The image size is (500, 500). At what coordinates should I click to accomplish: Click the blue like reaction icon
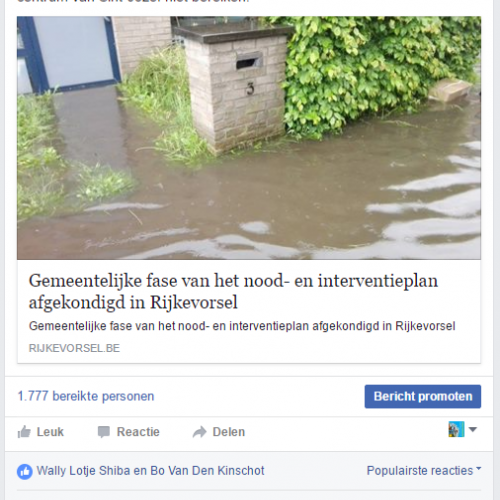point(25,472)
